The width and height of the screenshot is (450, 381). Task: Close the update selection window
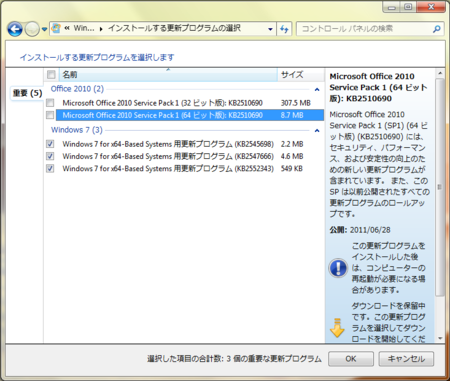pyautogui.click(x=431, y=7)
